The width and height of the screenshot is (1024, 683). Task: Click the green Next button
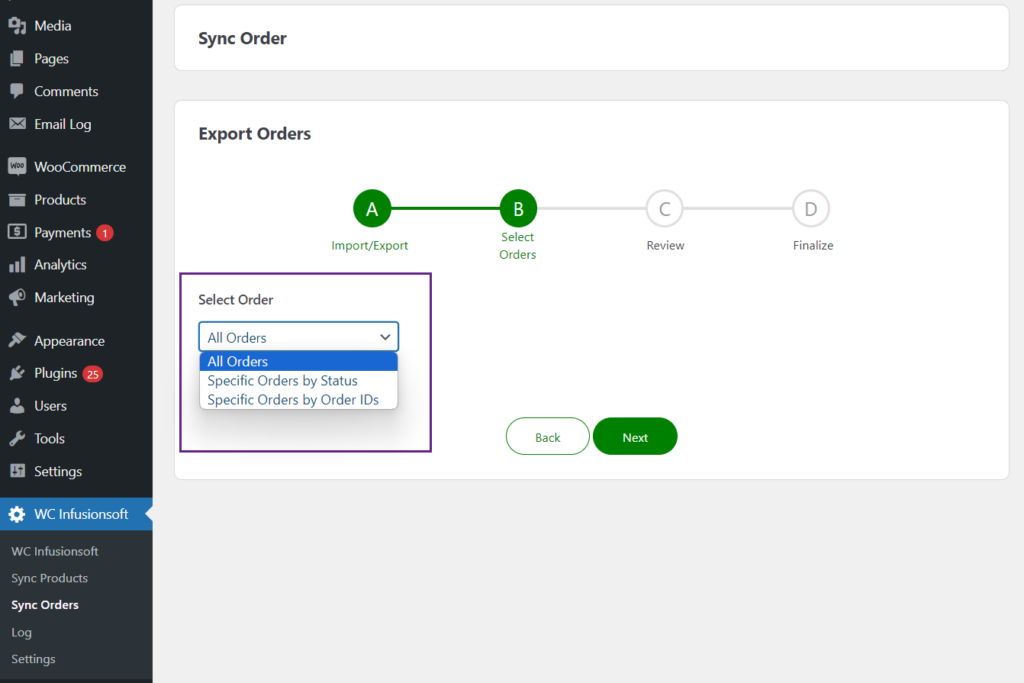(635, 437)
